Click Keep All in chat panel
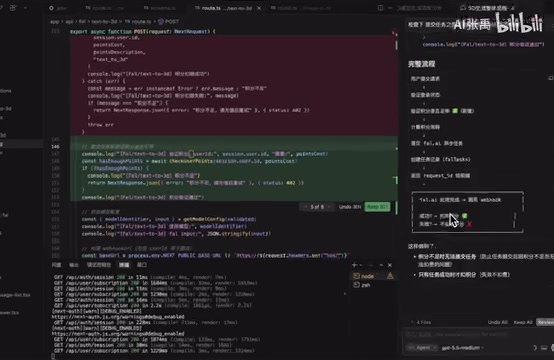This screenshot has height=360, width=554. pyautogui.click(x=523, y=322)
